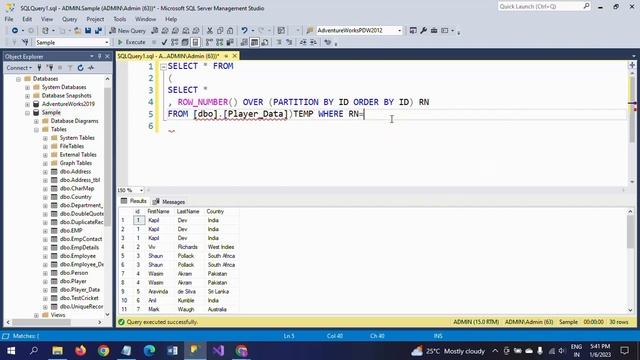The height and width of the screenshot is (360, 640).
Task: Switch to the Results tab
Action: 133,201
